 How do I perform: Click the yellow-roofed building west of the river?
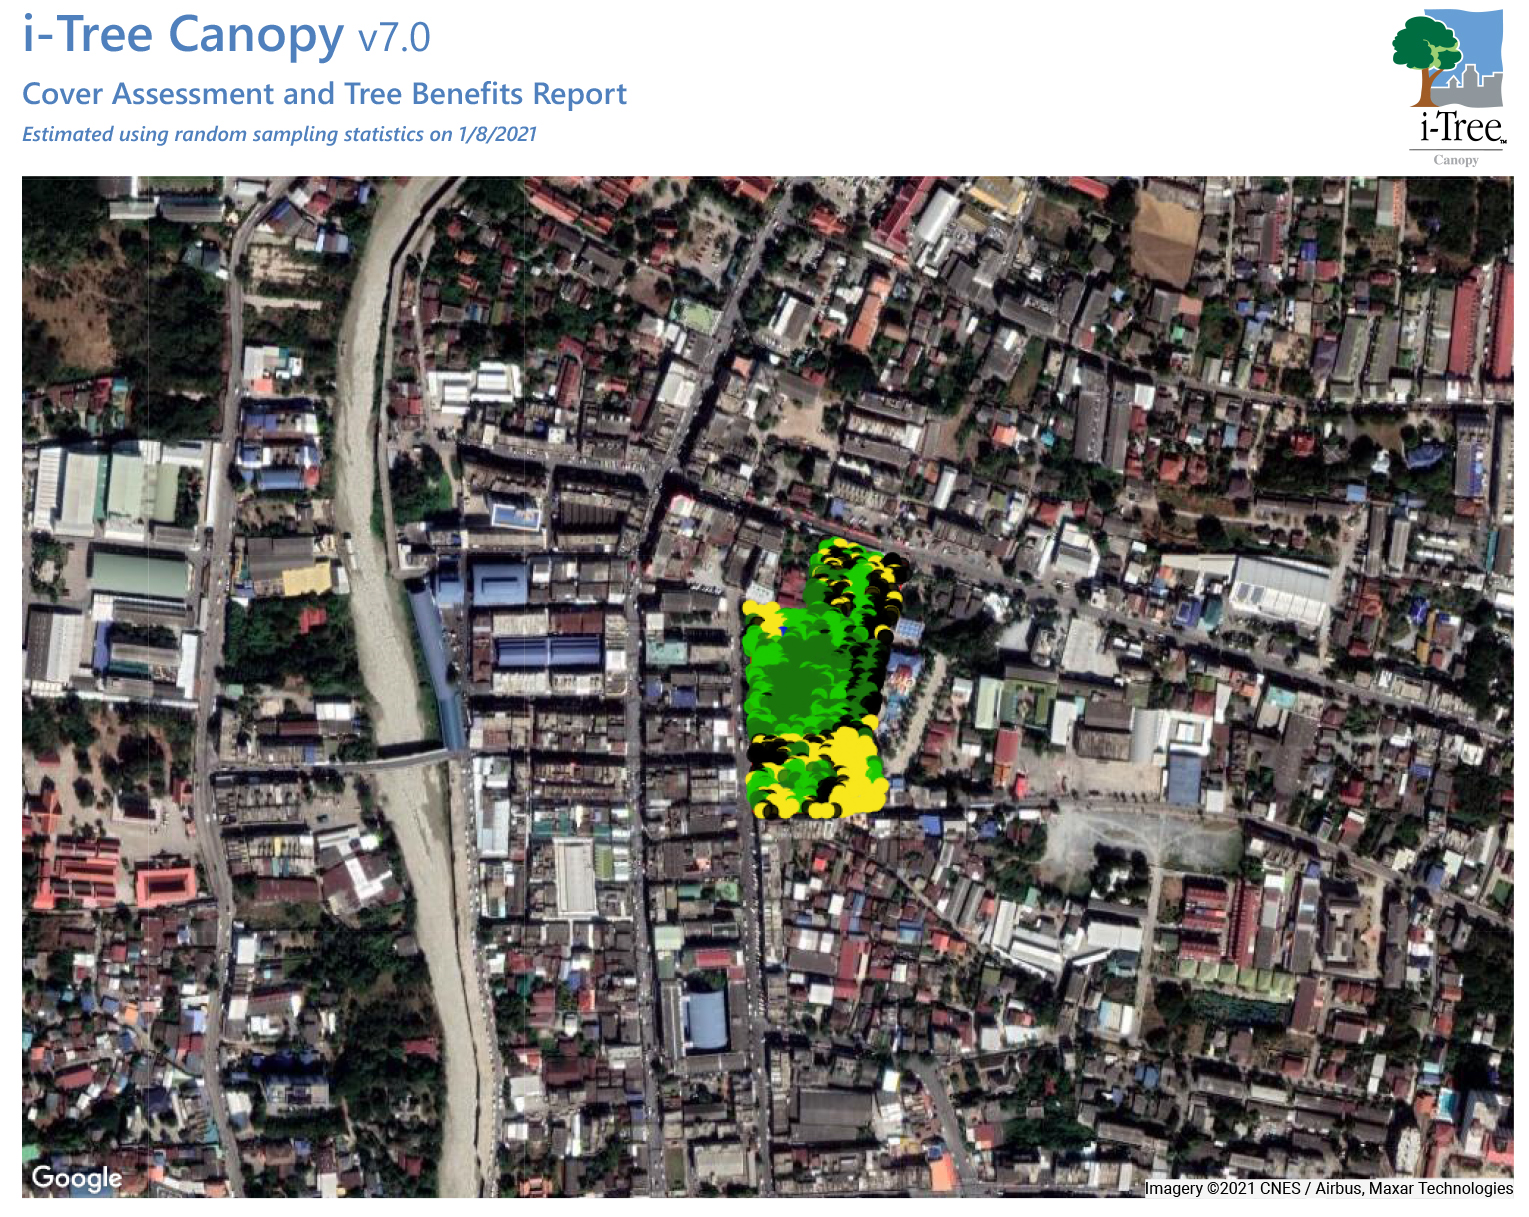pyautogui.click(x=306, y=579)
